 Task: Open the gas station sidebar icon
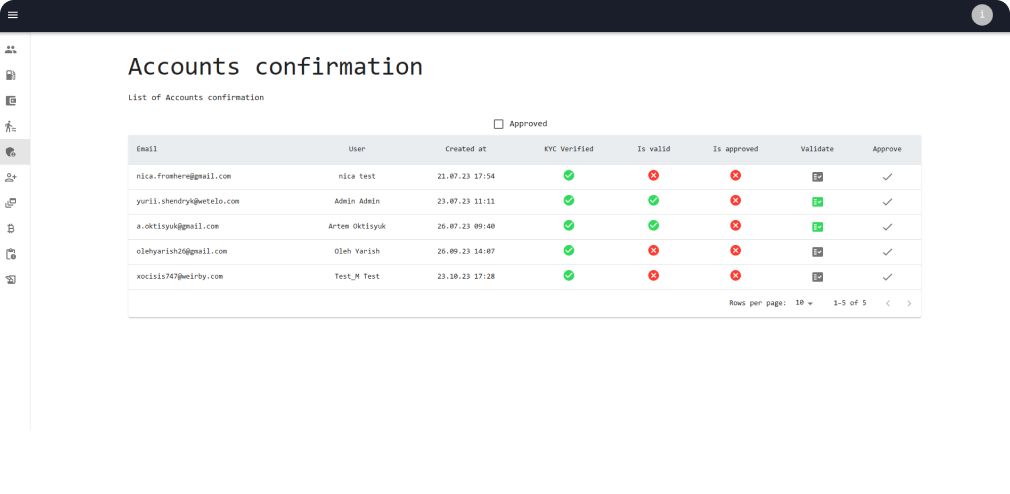pos(10,75)
